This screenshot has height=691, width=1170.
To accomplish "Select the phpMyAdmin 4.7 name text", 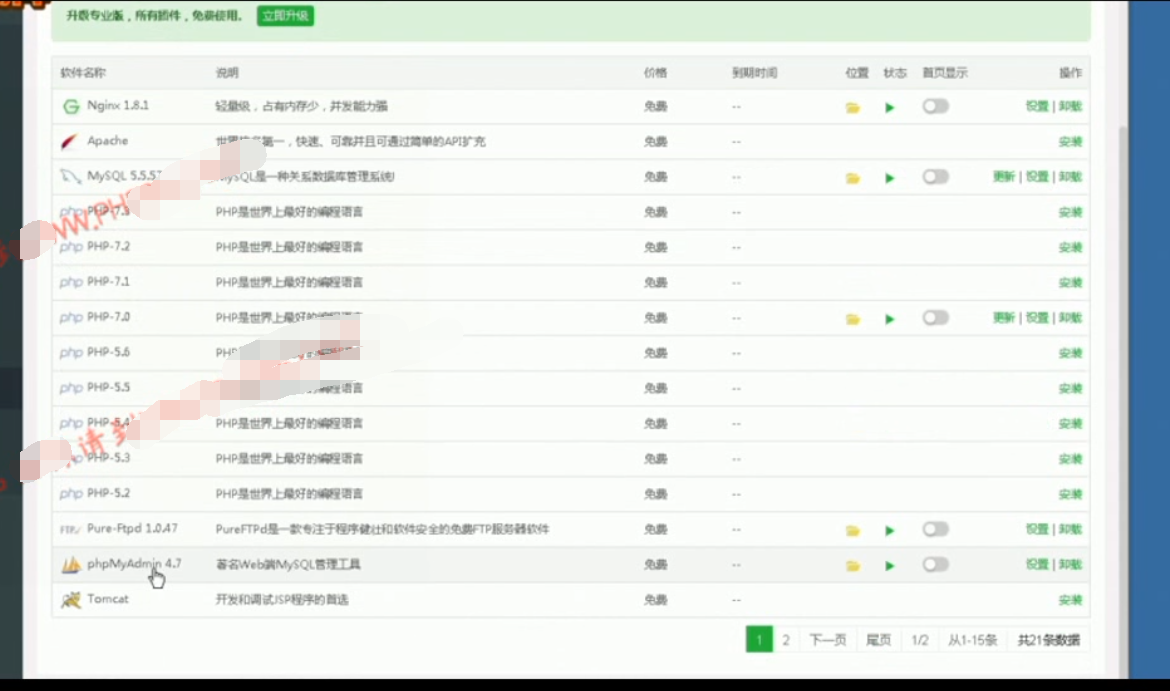I will 134,563.
